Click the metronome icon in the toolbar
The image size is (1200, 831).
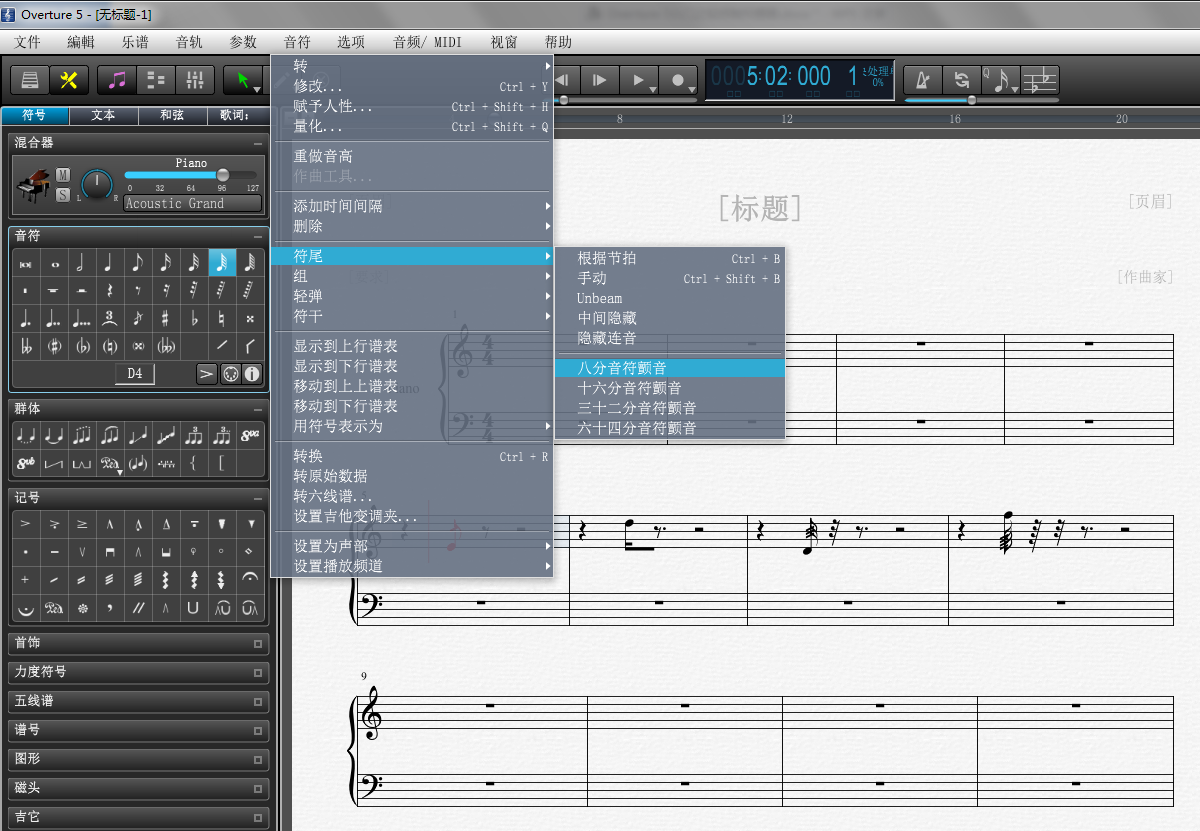click(922, 80)
